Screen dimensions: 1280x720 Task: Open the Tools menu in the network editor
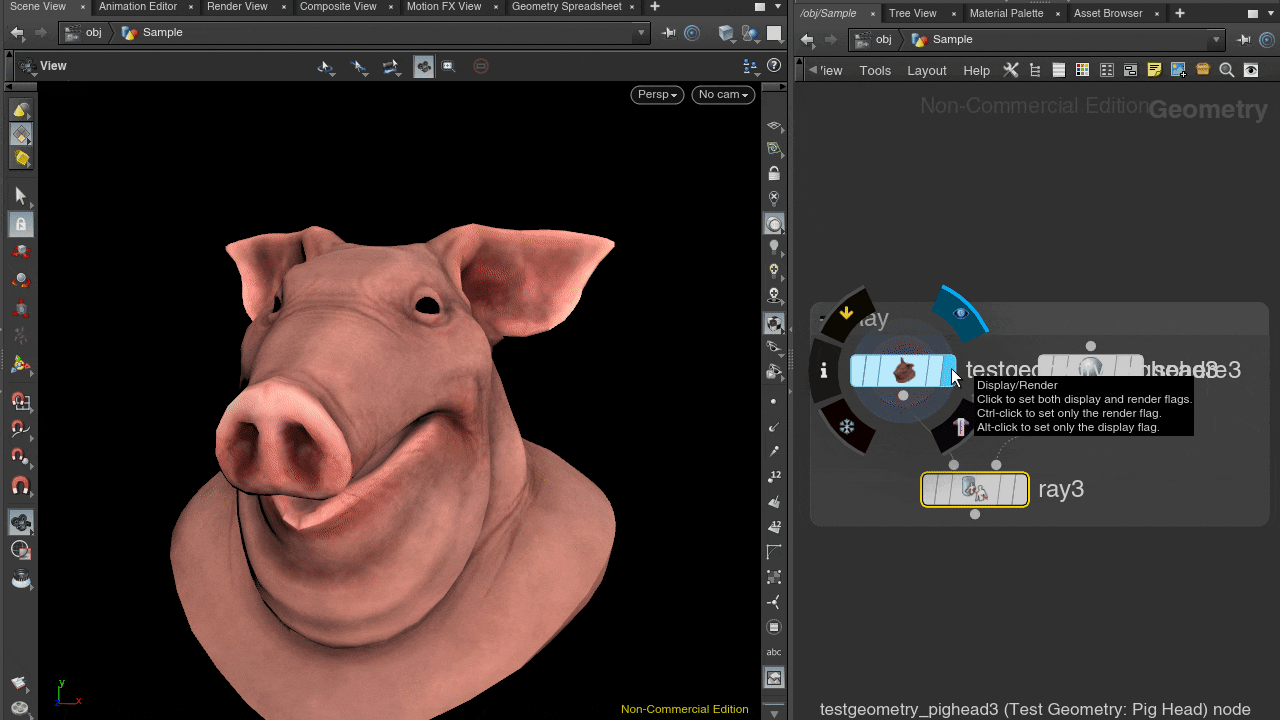[875, 70]
